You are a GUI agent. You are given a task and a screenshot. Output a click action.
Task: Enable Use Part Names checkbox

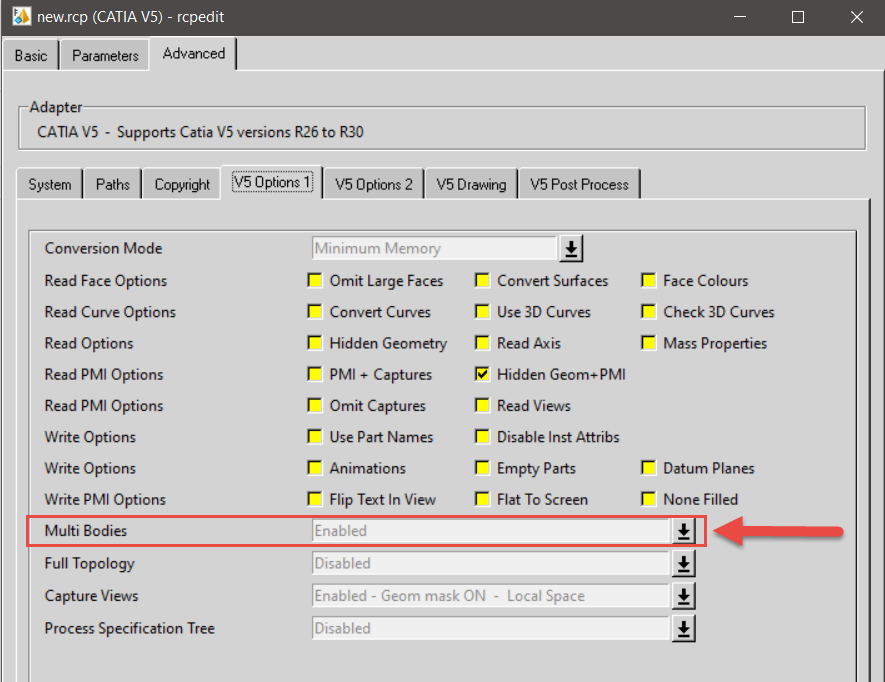(314, 437)
